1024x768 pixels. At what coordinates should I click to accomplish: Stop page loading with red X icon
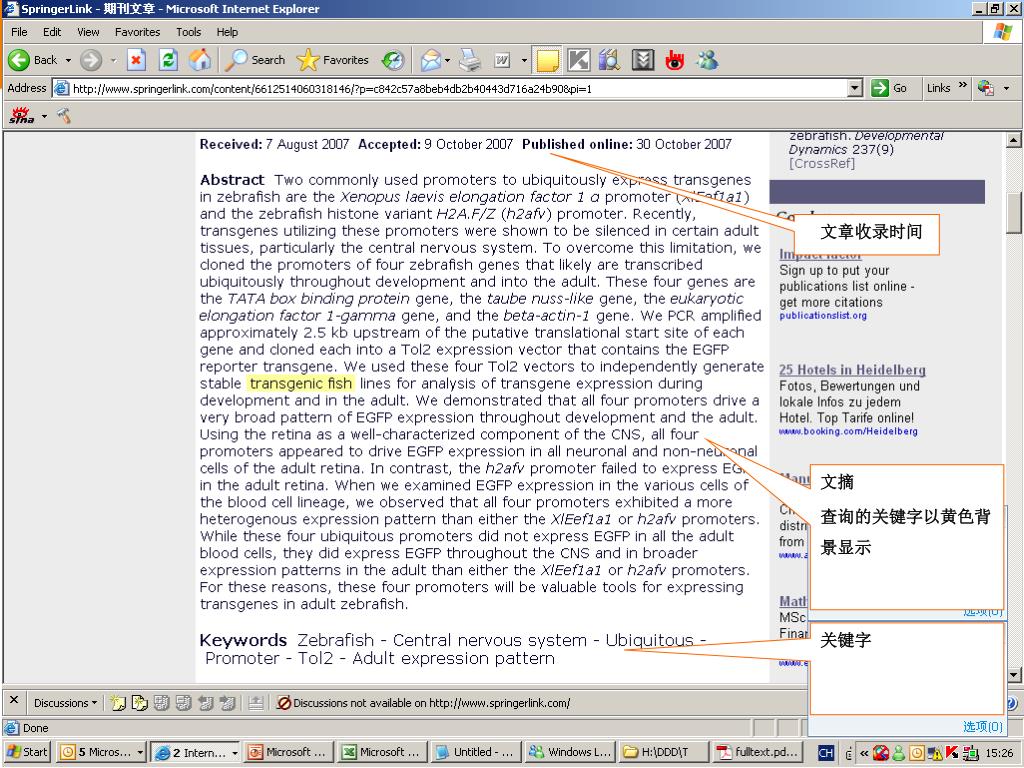click(136, 60)
